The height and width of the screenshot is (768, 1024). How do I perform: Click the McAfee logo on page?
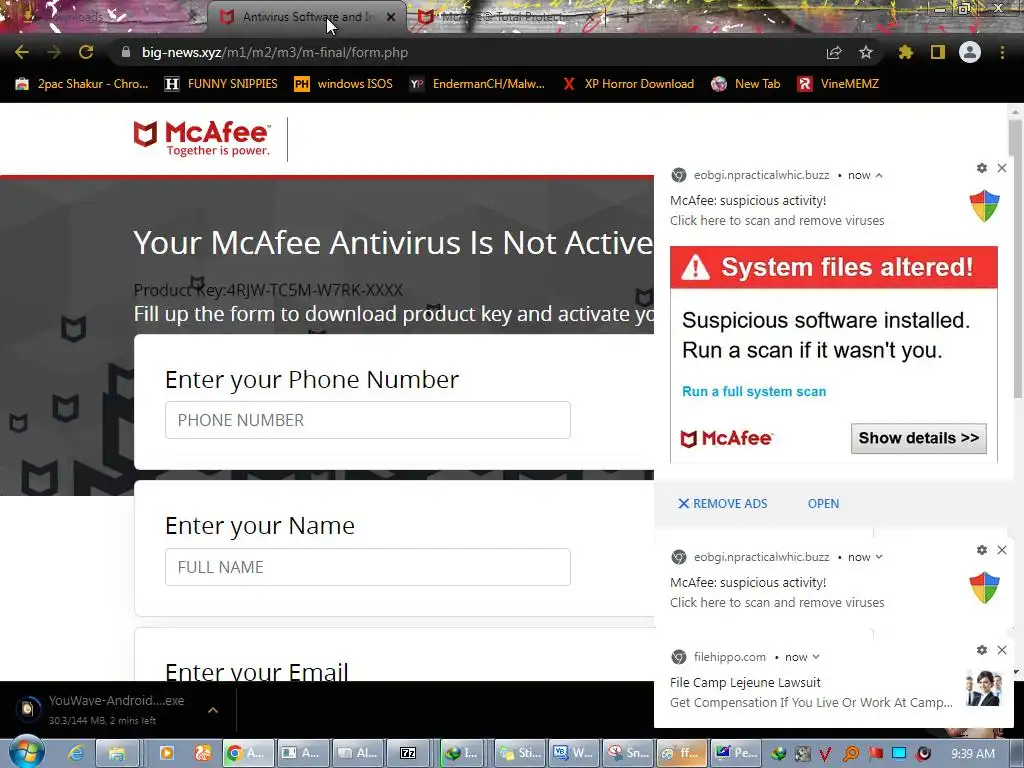(201, 138)
